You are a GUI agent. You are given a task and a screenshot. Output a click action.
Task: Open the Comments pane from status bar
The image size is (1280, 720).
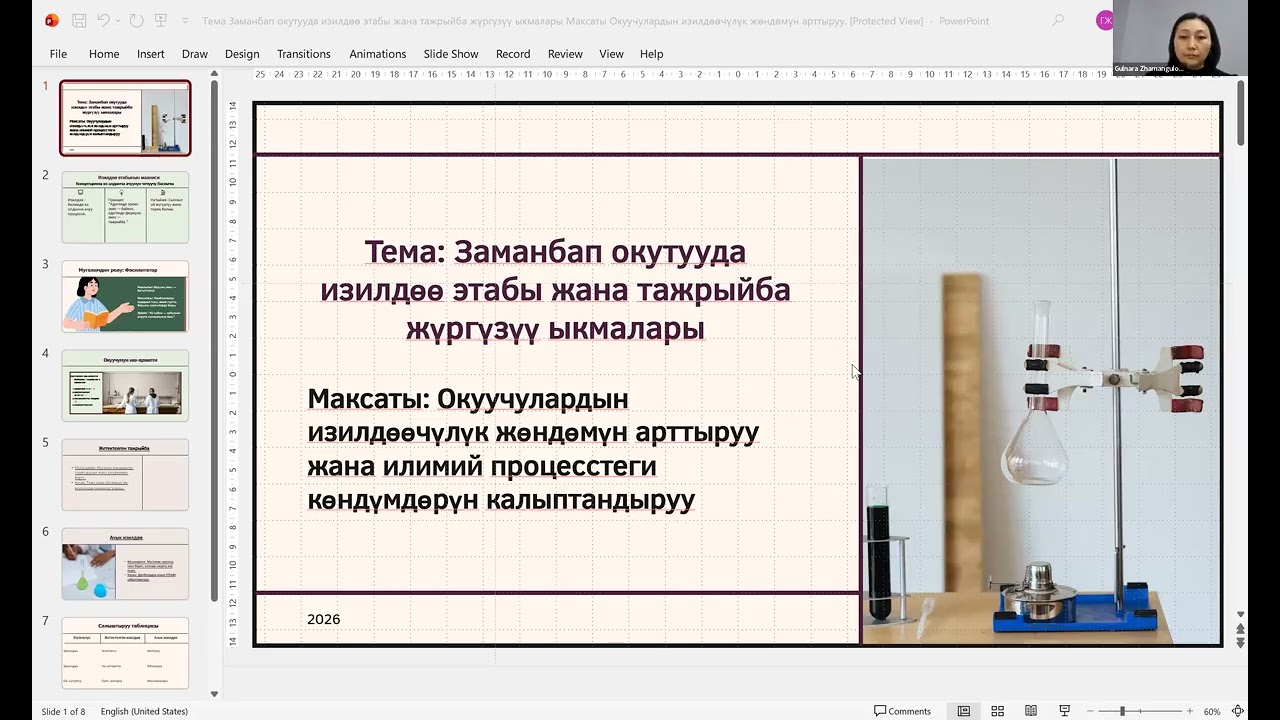pos(903,711)
